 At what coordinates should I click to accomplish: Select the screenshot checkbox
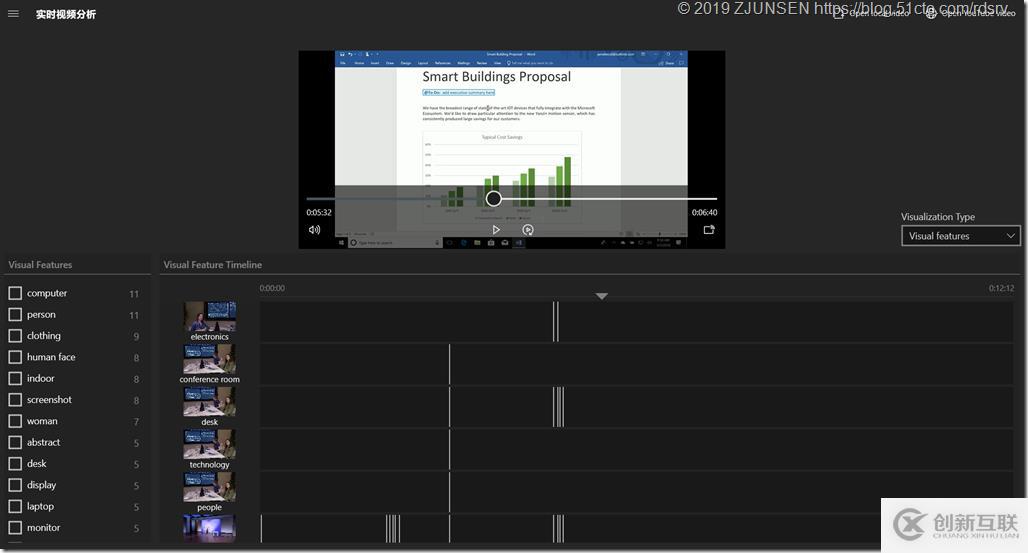[15, 399]
